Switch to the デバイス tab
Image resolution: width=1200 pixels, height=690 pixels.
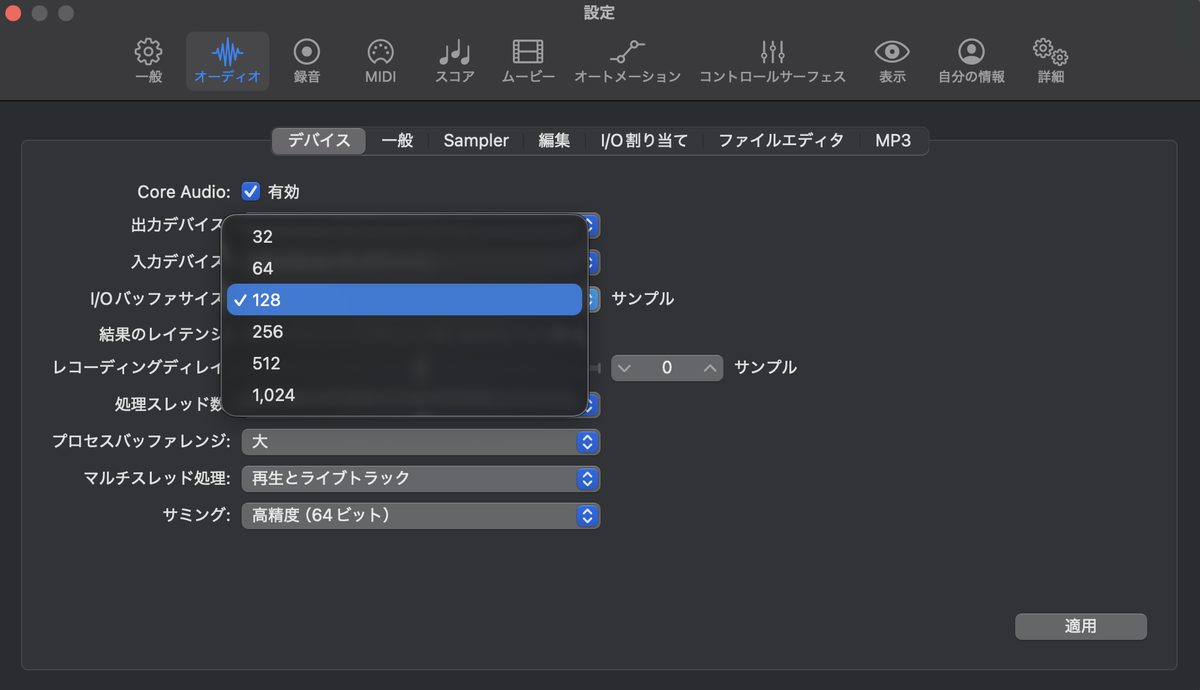(x=319, y=141)
